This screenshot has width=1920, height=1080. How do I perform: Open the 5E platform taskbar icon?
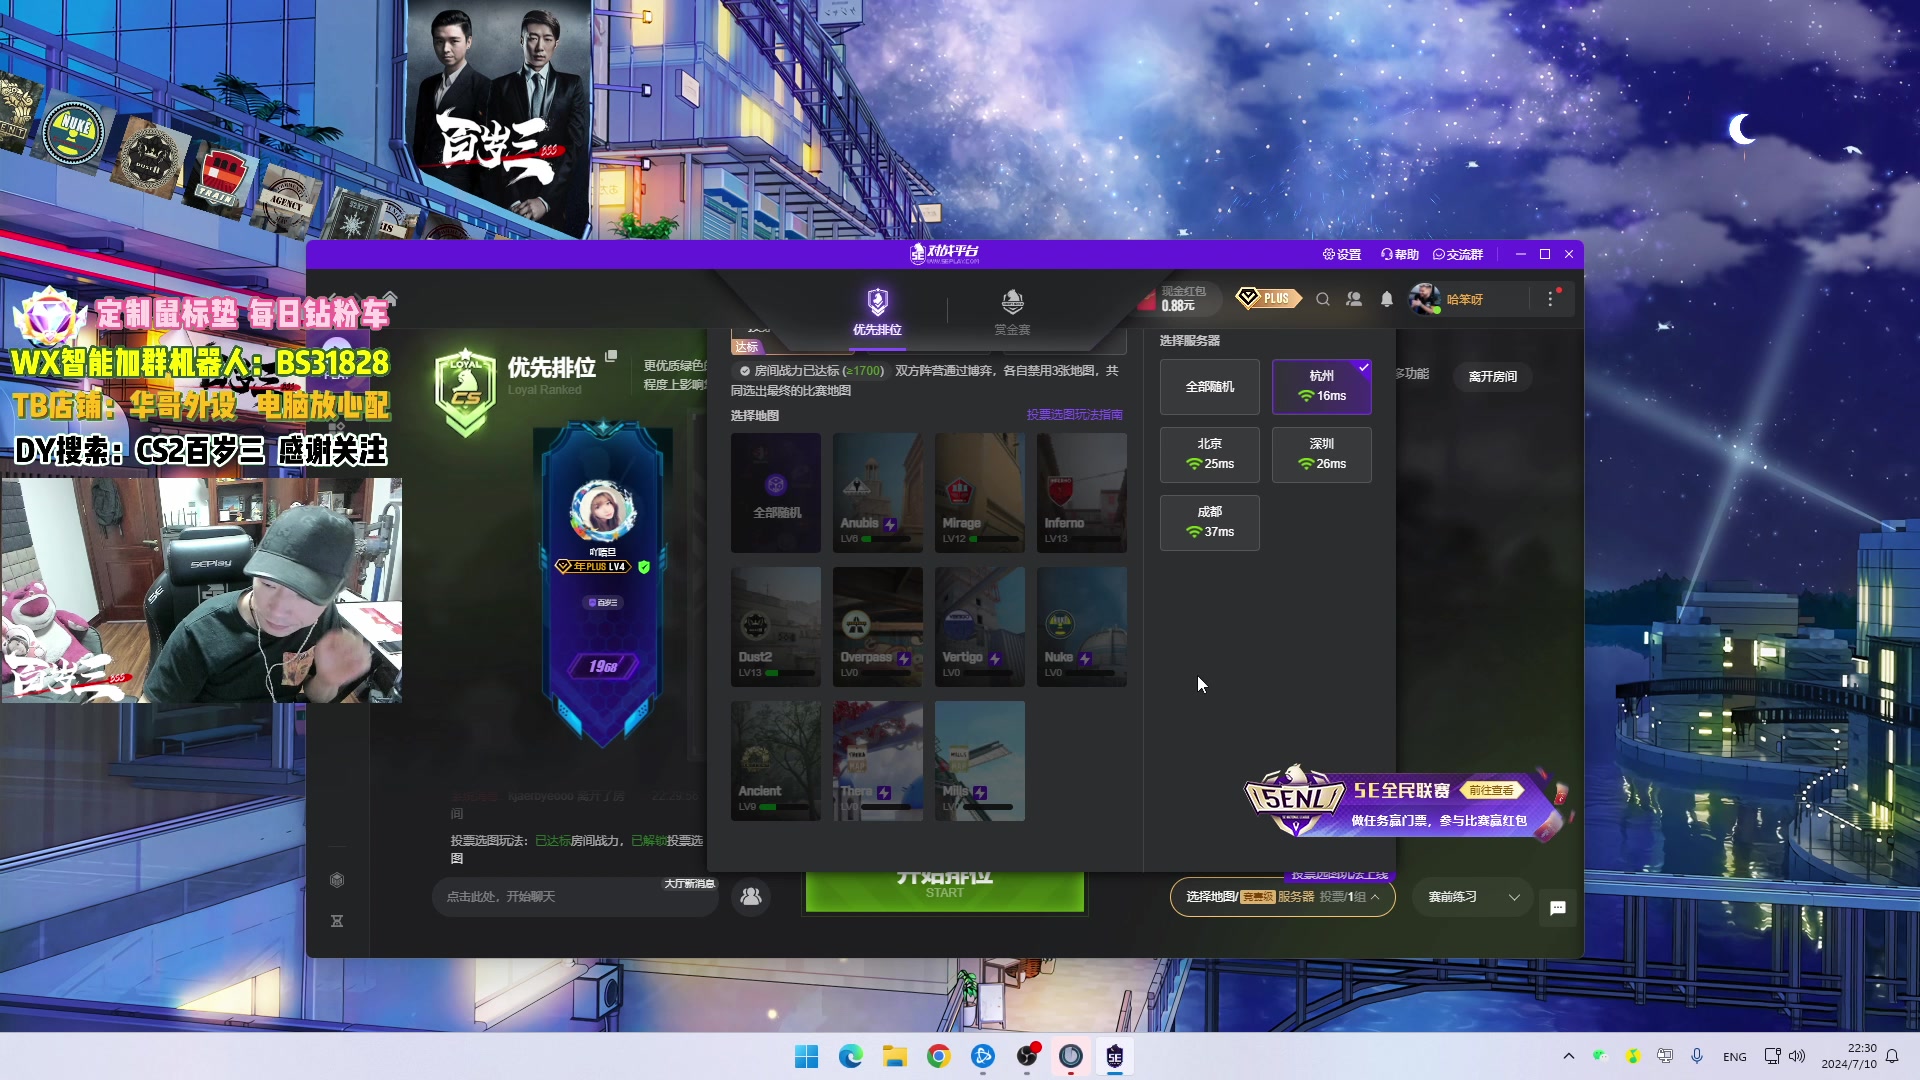coord(1114,1056)
